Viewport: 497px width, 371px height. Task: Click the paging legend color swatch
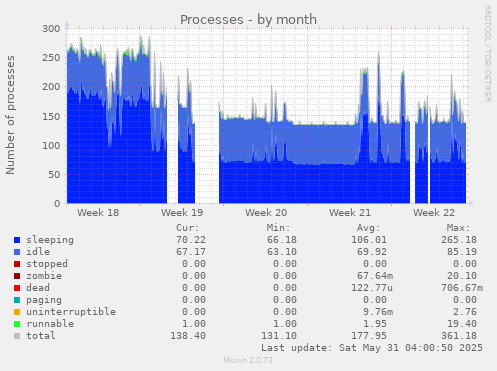point(17,300)
